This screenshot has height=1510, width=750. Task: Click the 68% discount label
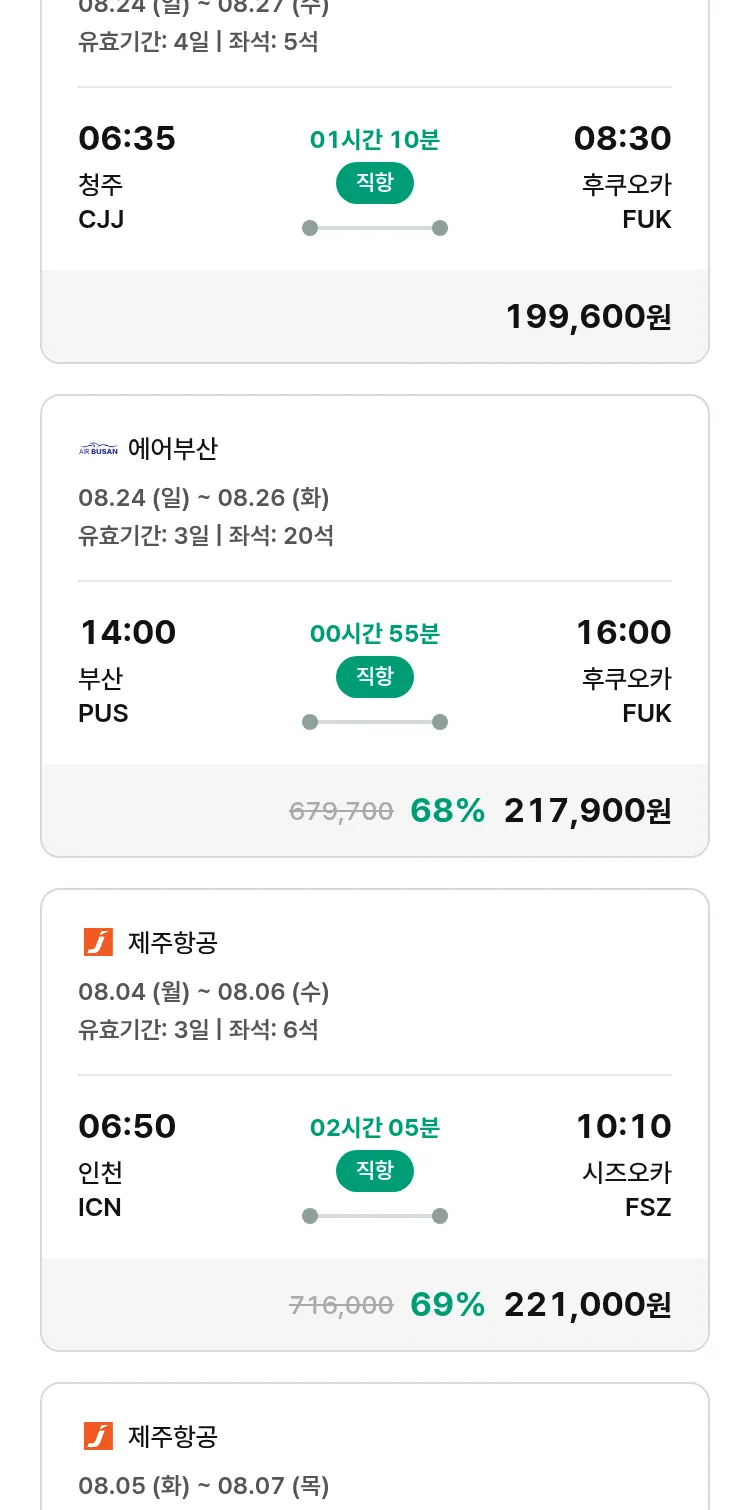point(447,810)
